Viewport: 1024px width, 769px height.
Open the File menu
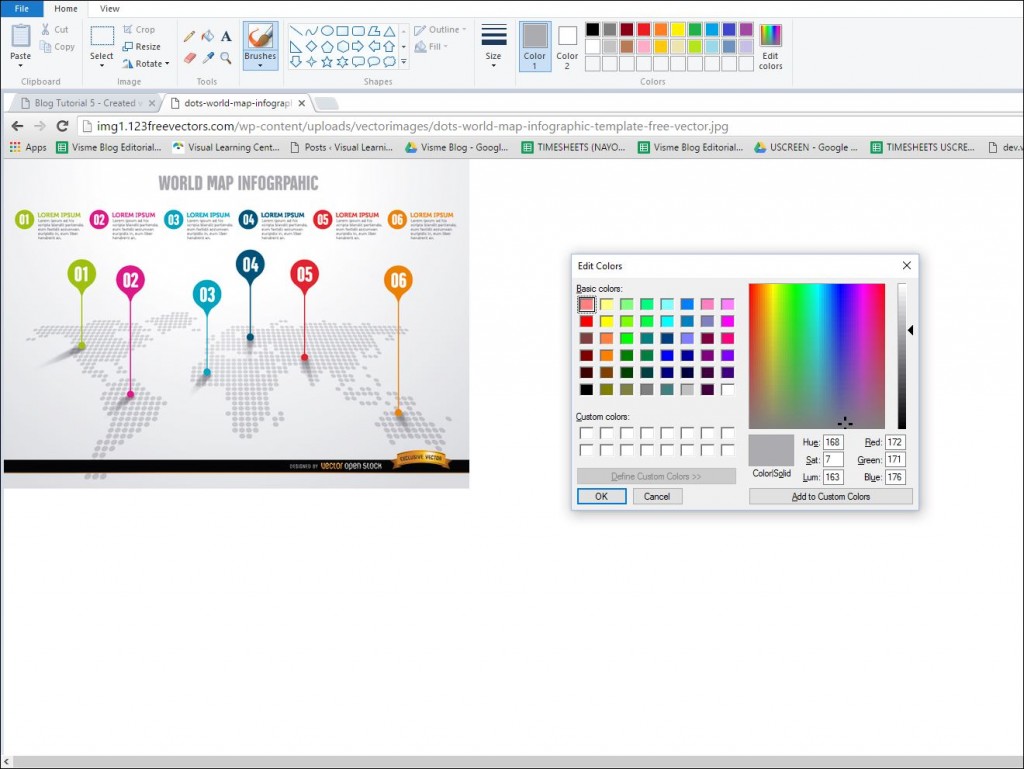(x=21, y=8)
